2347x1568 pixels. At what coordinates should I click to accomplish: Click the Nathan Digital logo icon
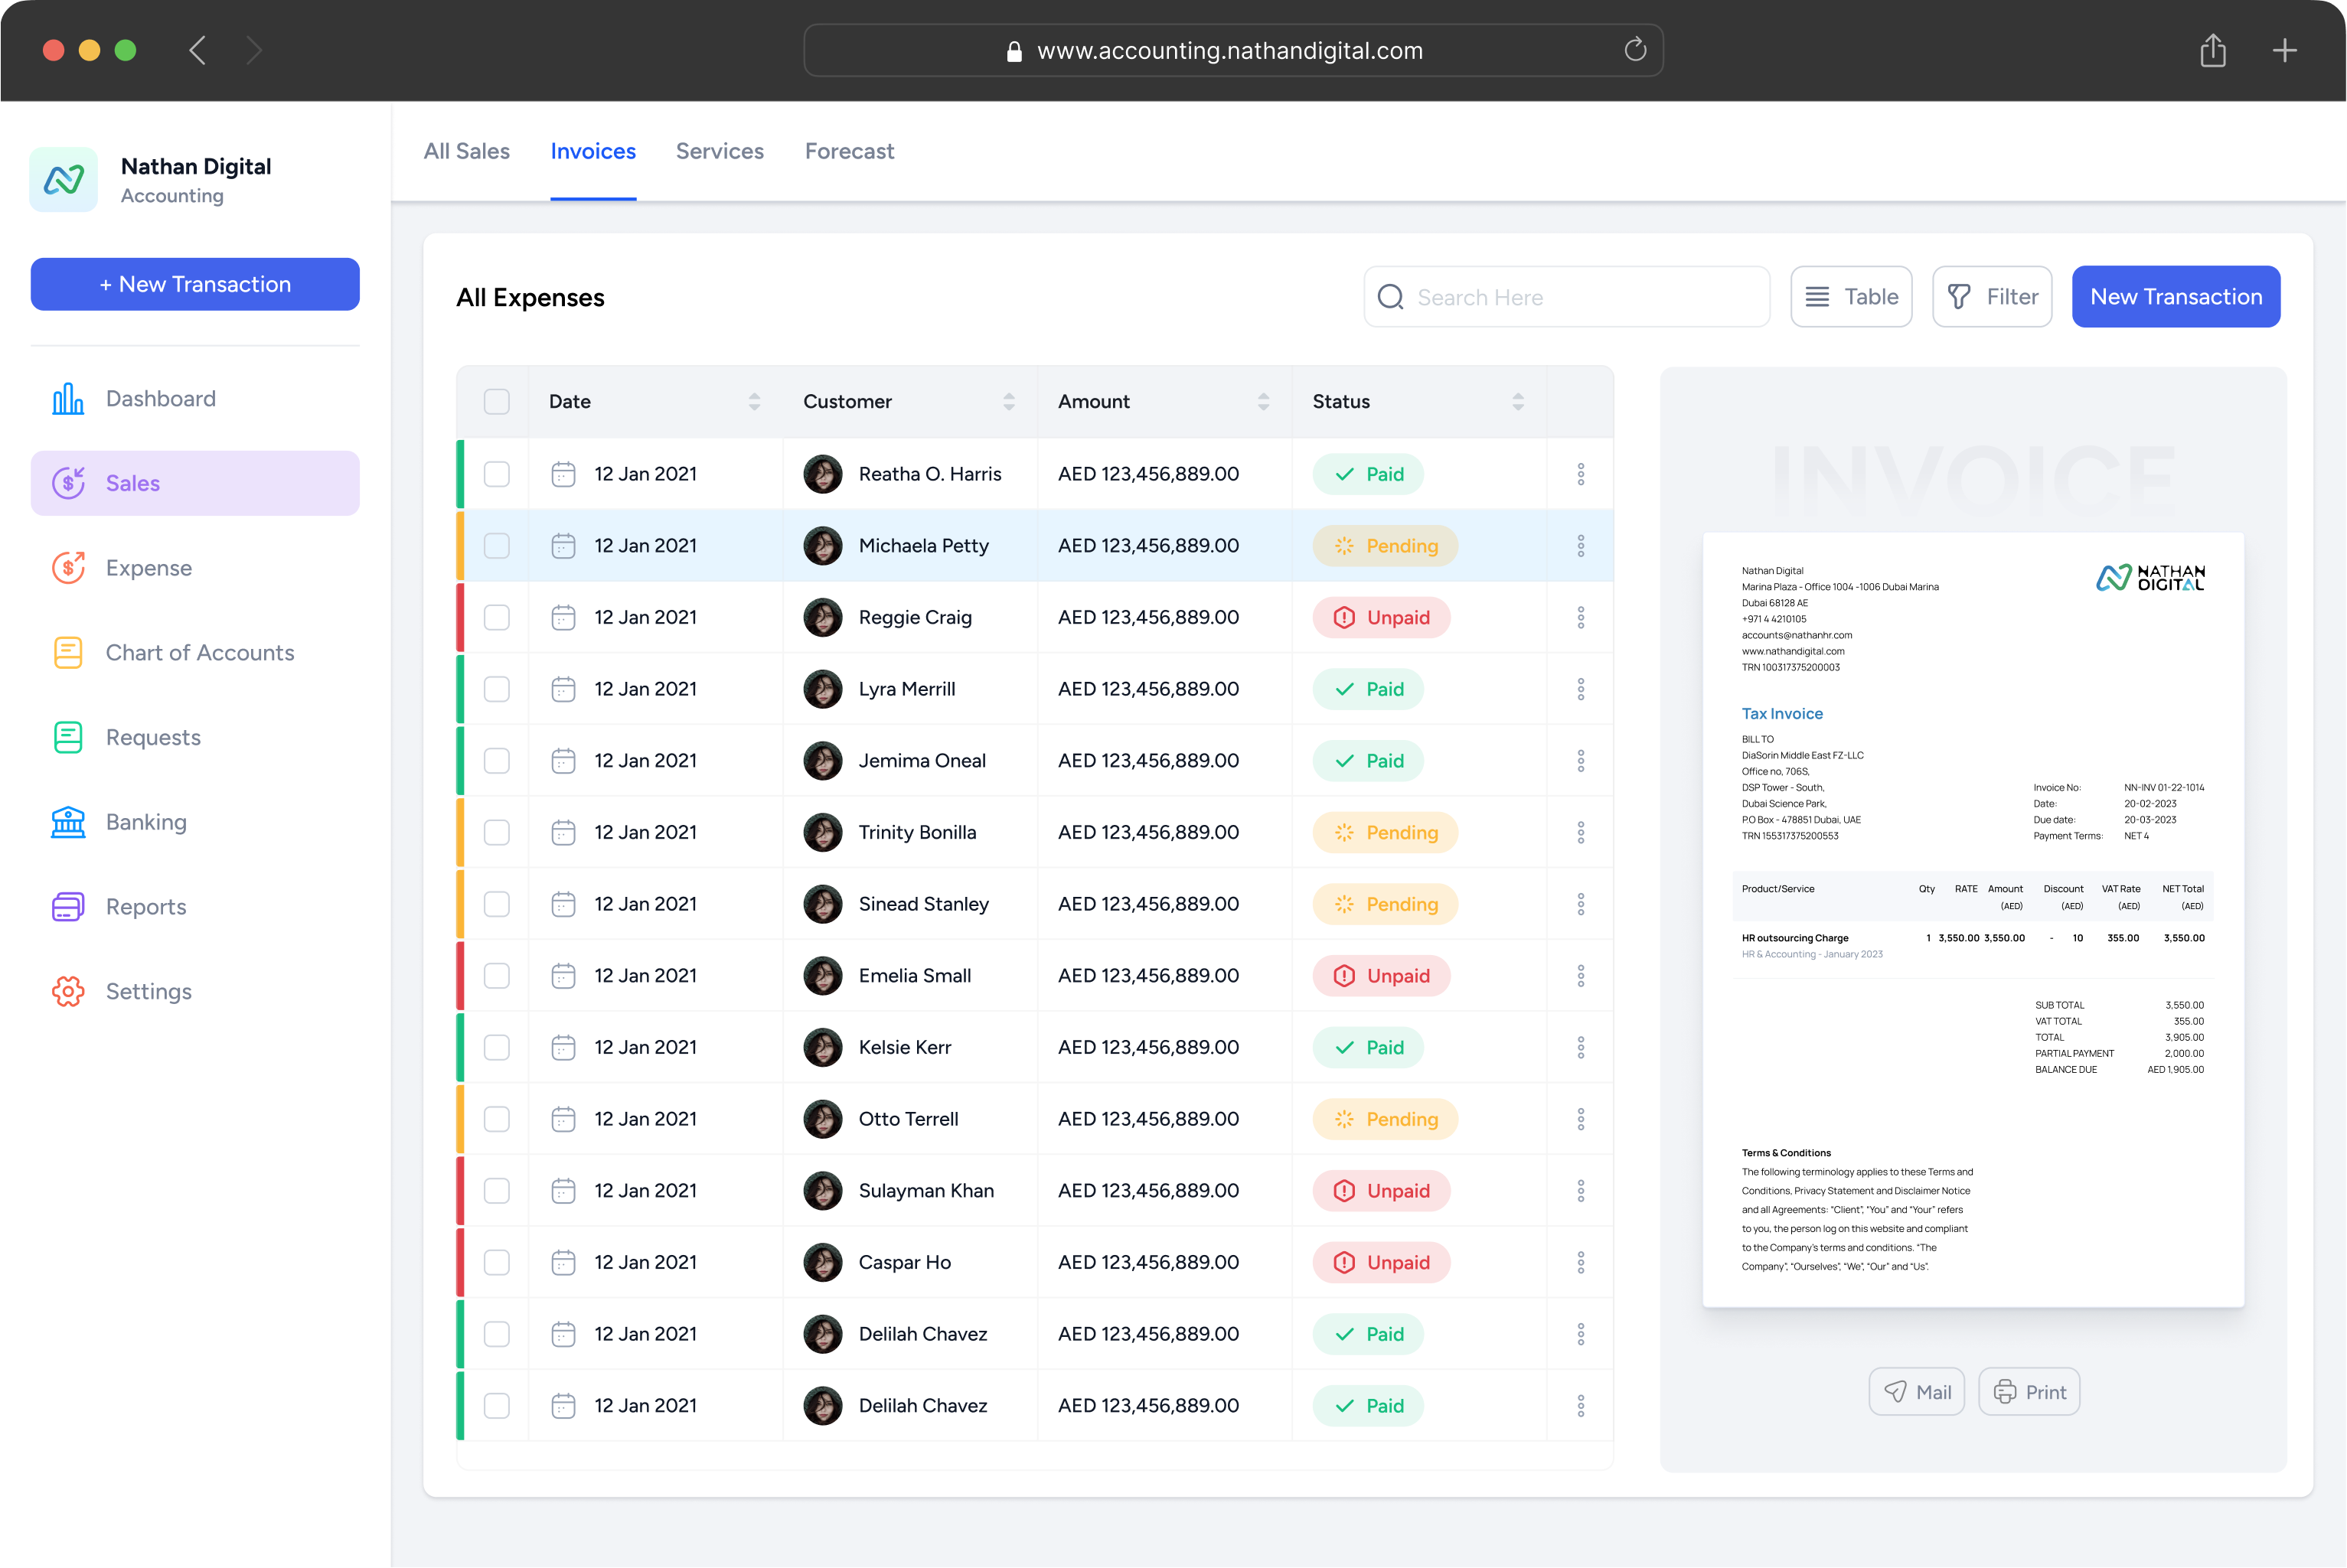(64, 180)
